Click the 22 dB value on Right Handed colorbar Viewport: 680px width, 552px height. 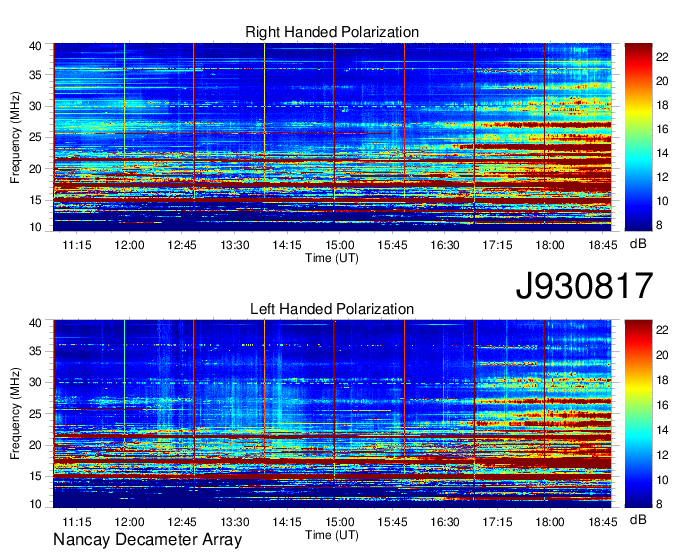pos(662,57)
